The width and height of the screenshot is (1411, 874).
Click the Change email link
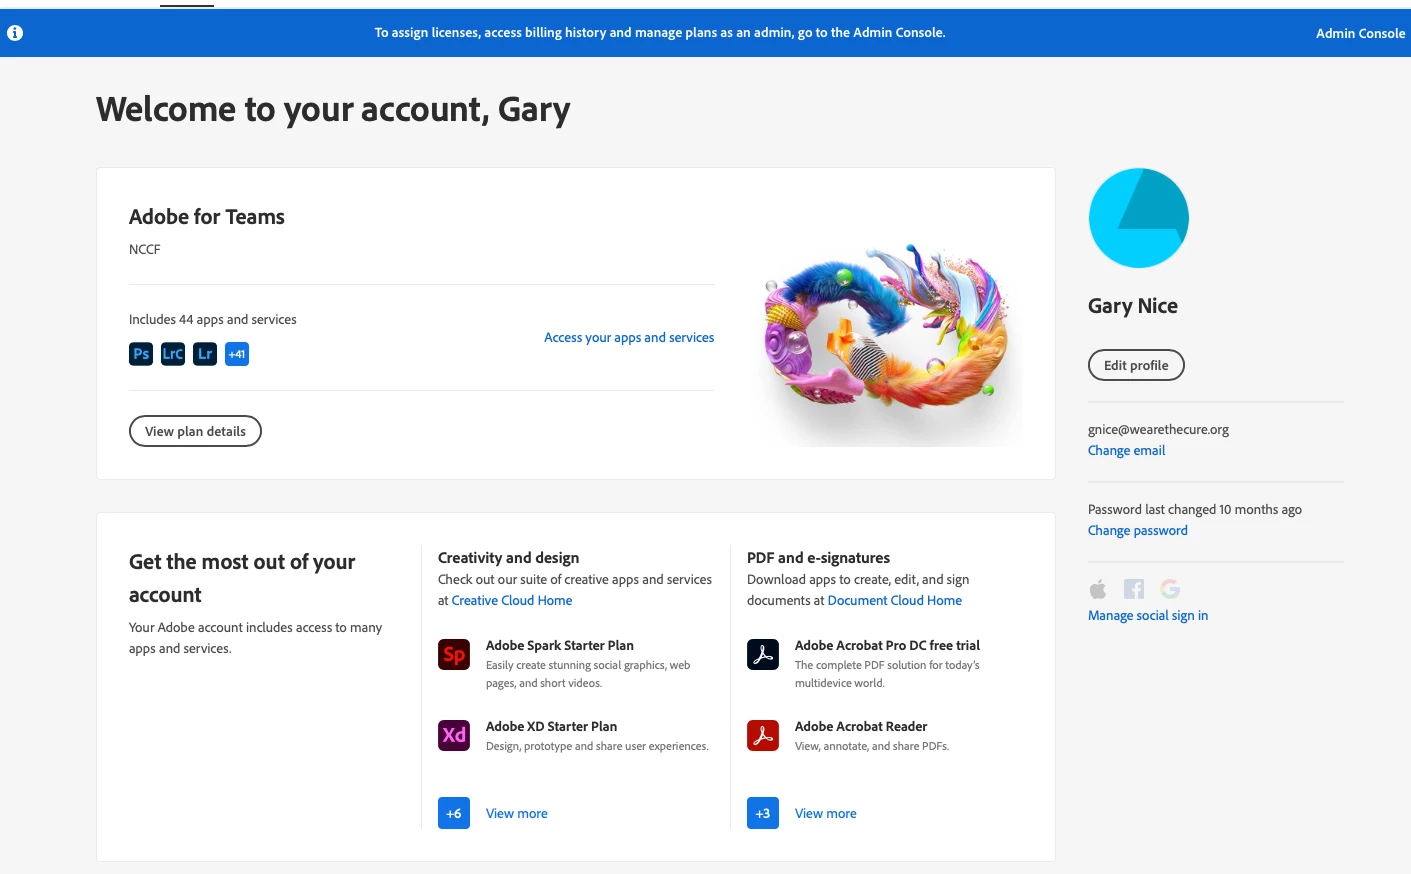[x=1126, y=451]
